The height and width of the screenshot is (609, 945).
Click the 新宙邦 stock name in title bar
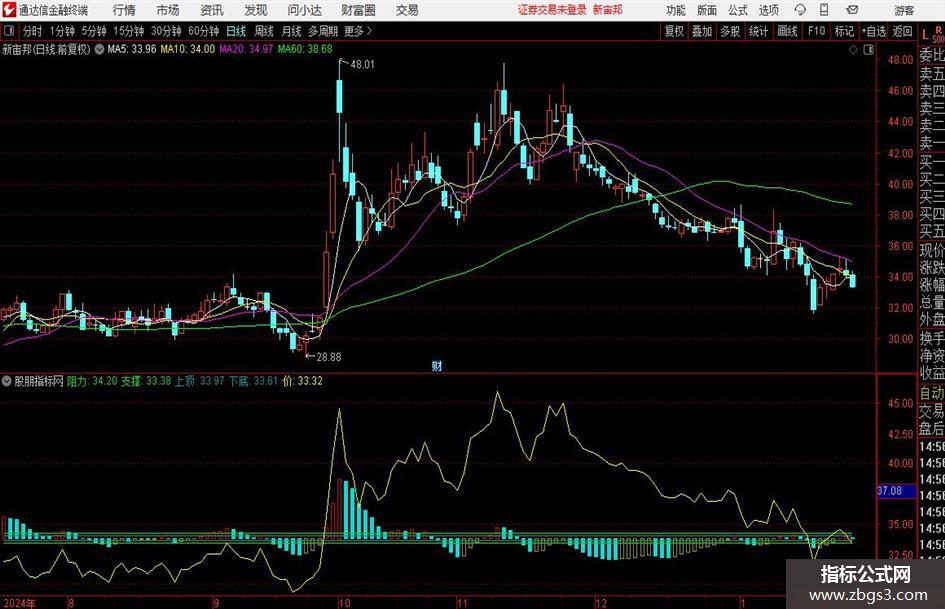click(608, 10)
